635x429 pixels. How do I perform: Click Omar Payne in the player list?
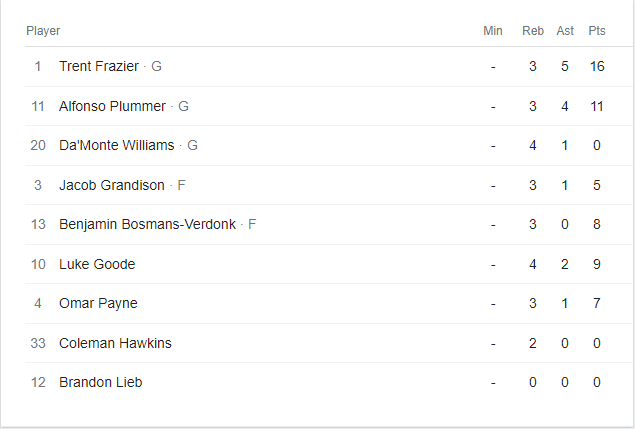[x=98, y=303]
